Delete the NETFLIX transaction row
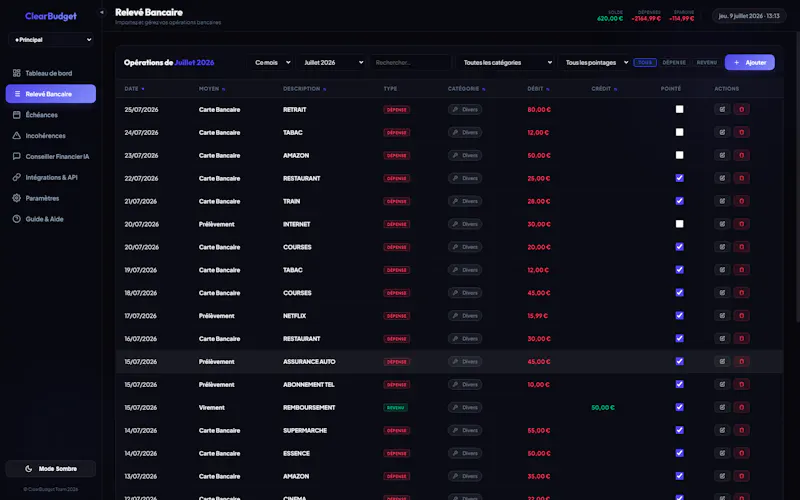This screenshot has width=800, height=500. point(741,316)
